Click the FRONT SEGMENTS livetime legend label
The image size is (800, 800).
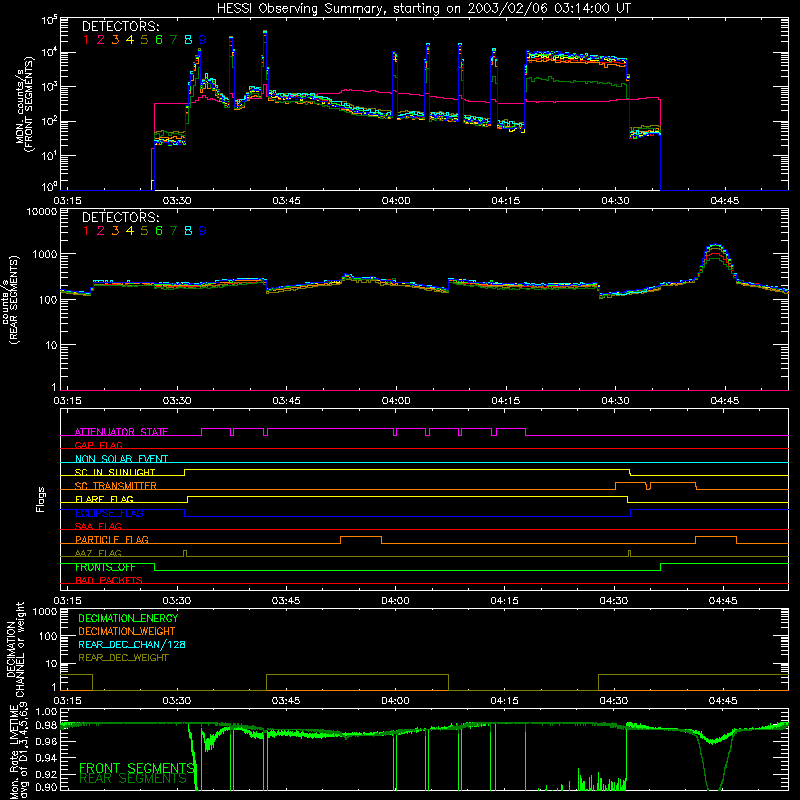coord(137,768)
